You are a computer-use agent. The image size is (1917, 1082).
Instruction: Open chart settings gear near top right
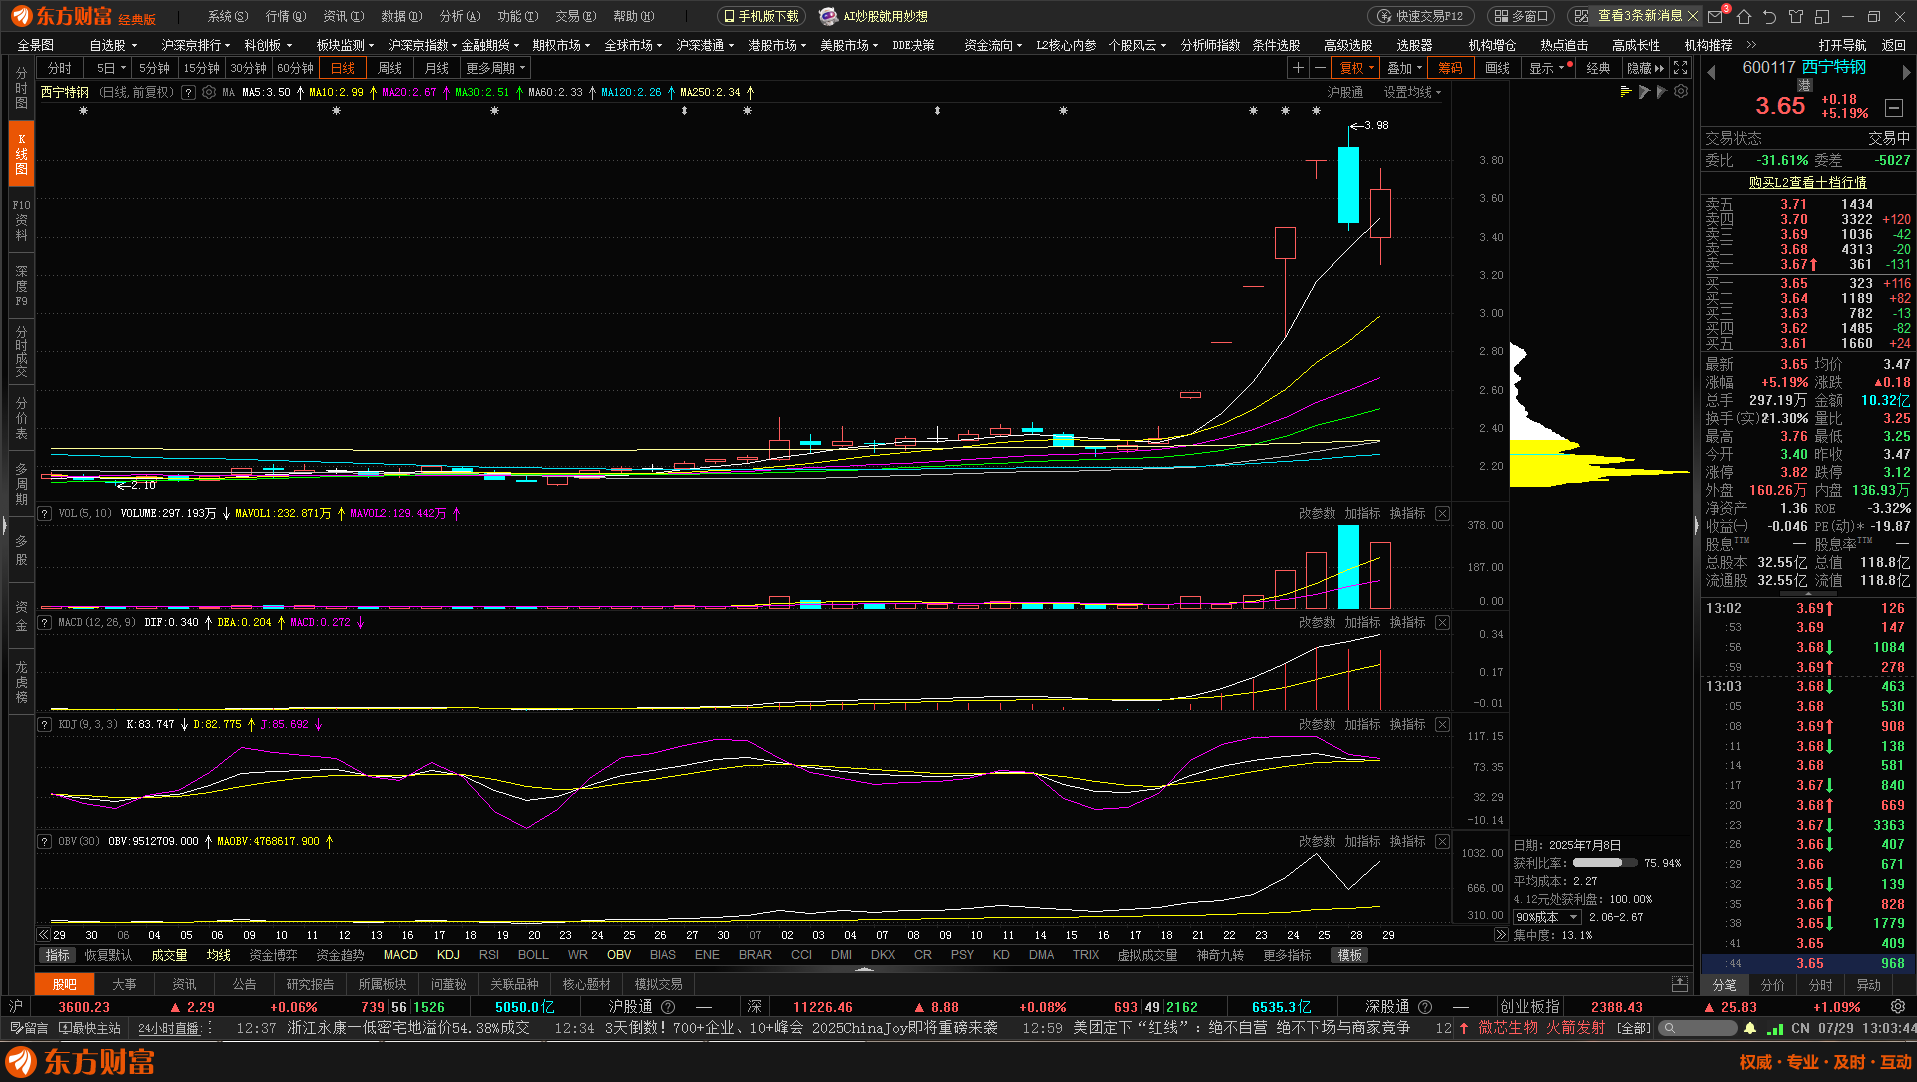click(1681, 91)
